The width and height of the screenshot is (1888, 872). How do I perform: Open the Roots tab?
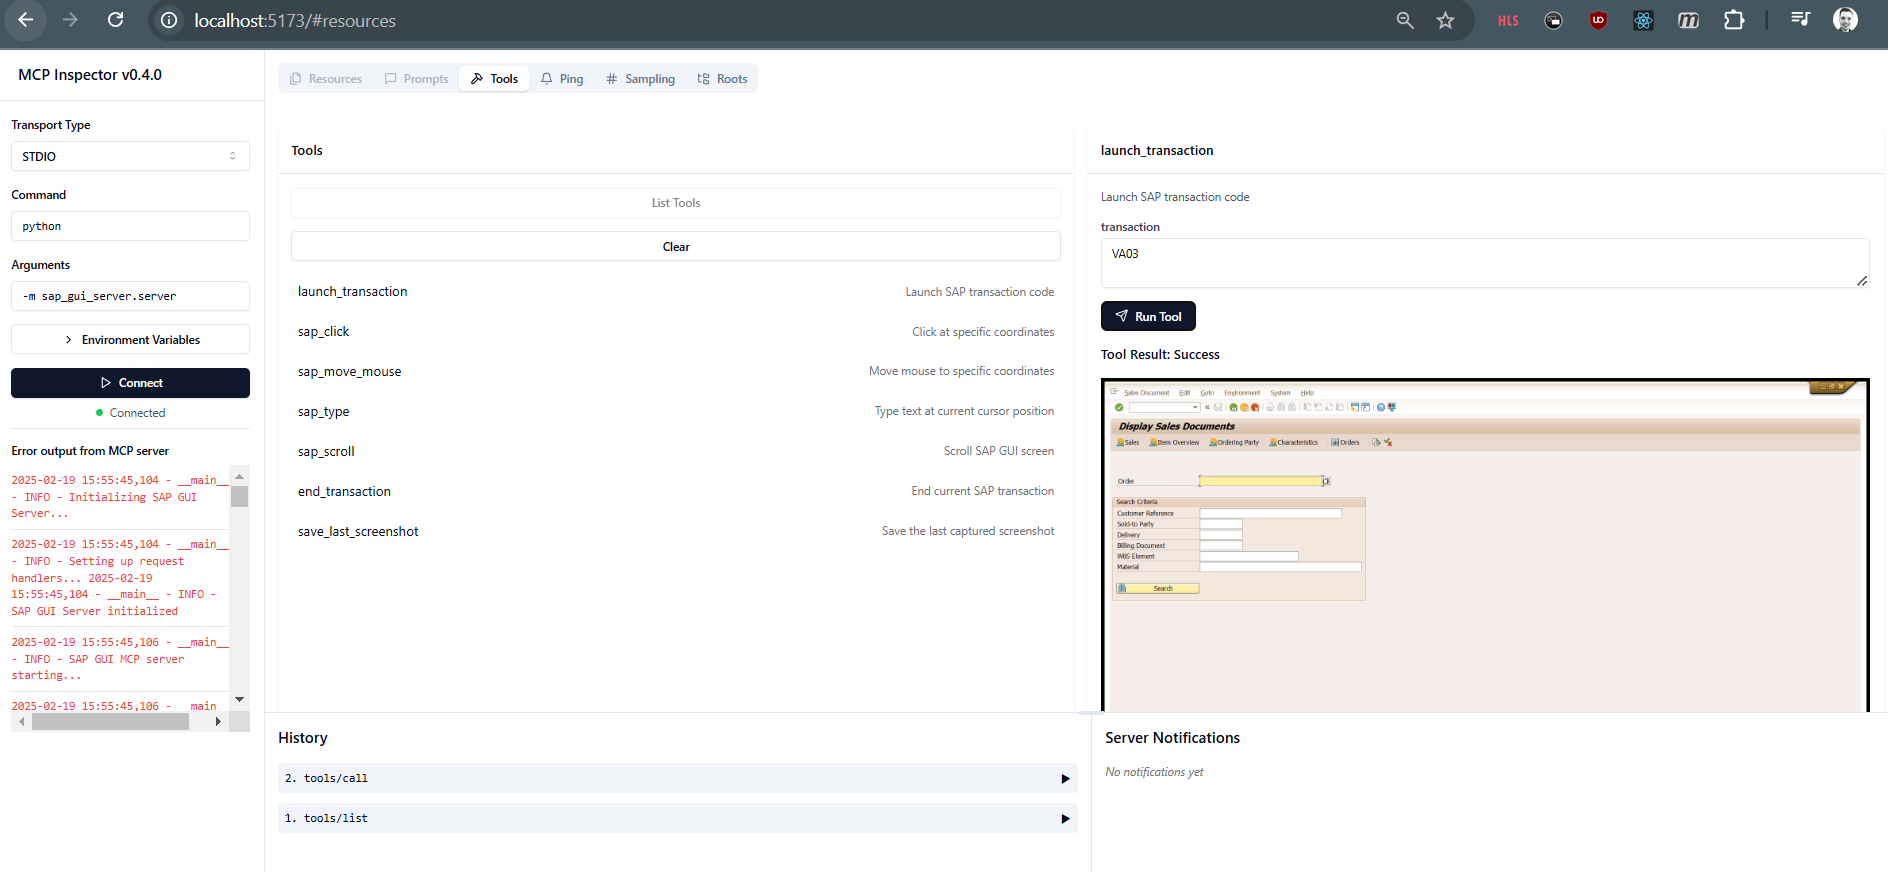click(722, 79)
